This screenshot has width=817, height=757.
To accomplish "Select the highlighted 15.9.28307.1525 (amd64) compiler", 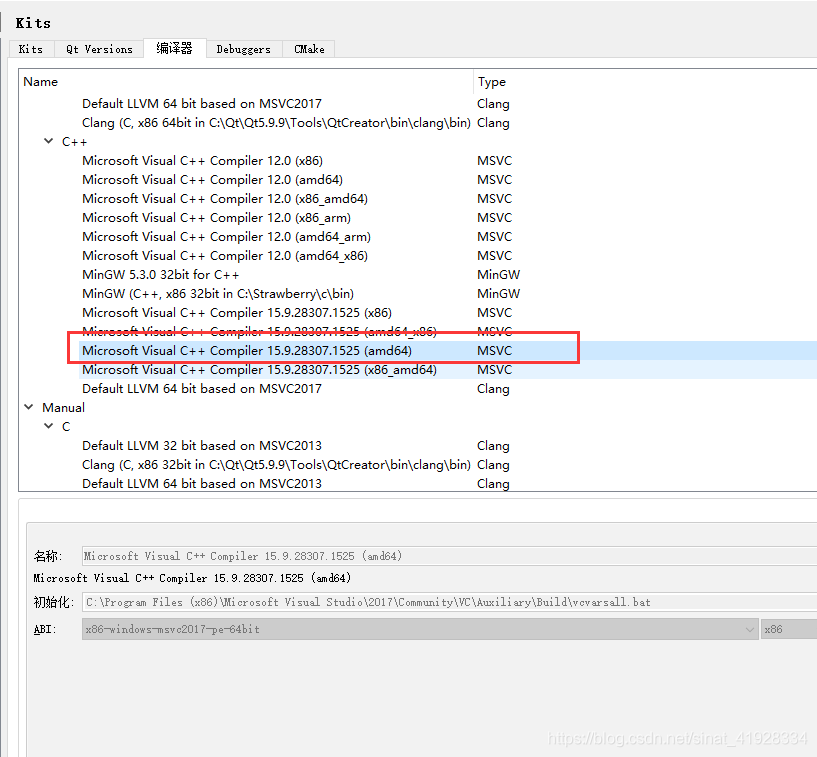I will click(249, 350).
